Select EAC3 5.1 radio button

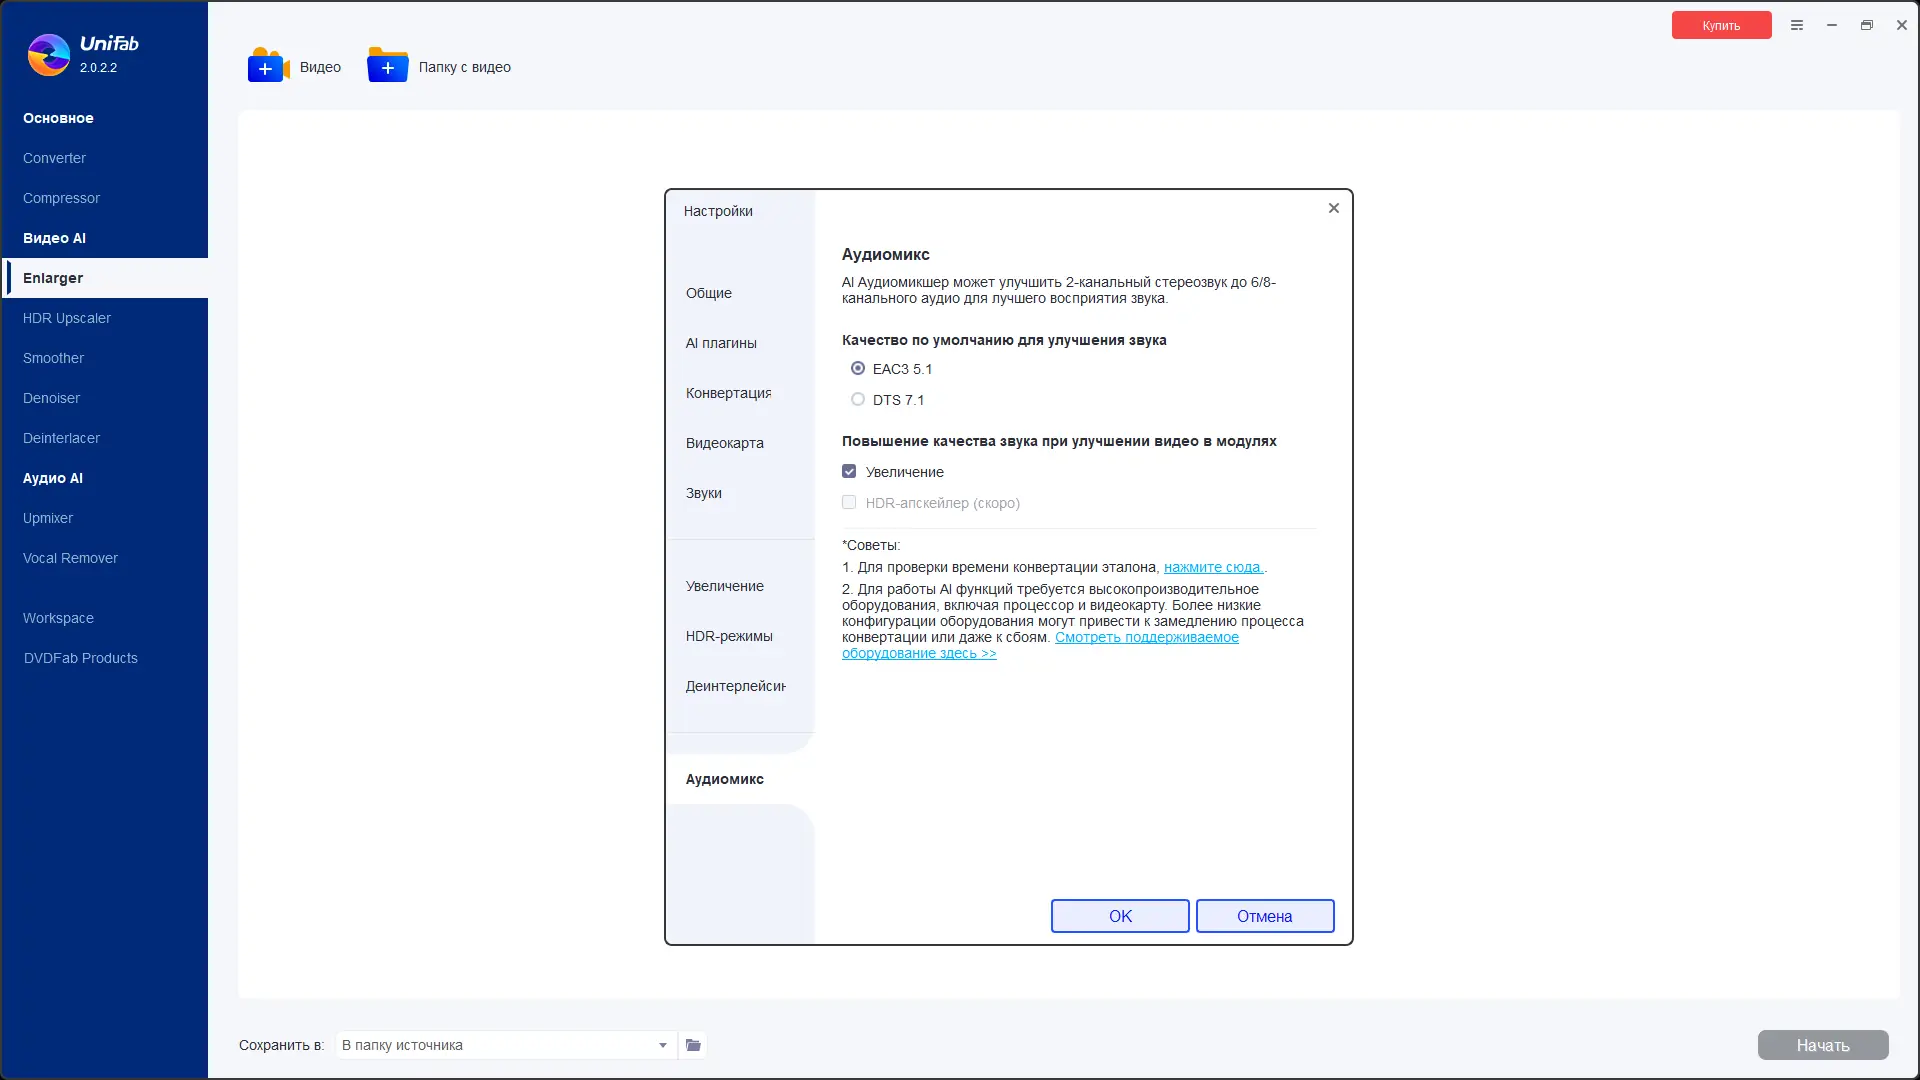pyautogui.click(x=858, y=369)
